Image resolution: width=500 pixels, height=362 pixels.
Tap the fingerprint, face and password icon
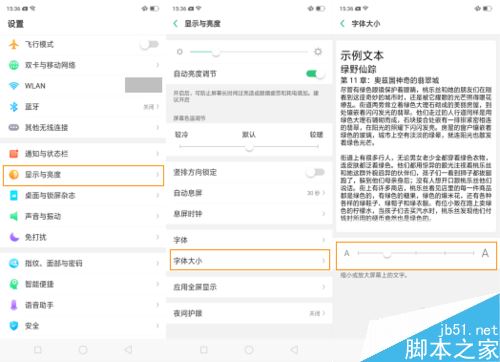point(14,263)
